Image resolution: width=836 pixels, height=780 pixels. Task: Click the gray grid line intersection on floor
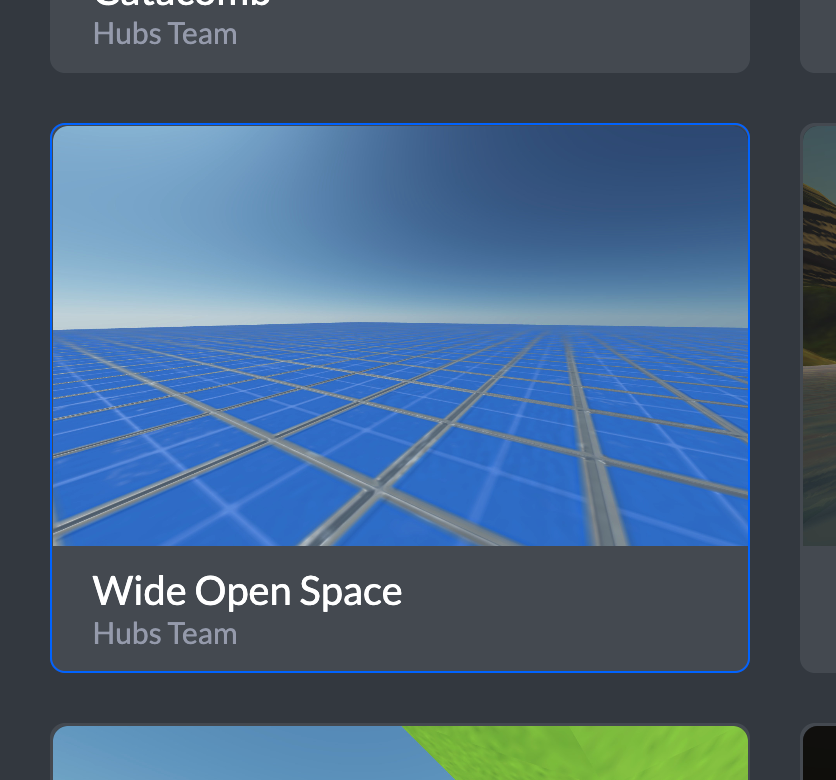pyautogui.click(x=380, y=488)
